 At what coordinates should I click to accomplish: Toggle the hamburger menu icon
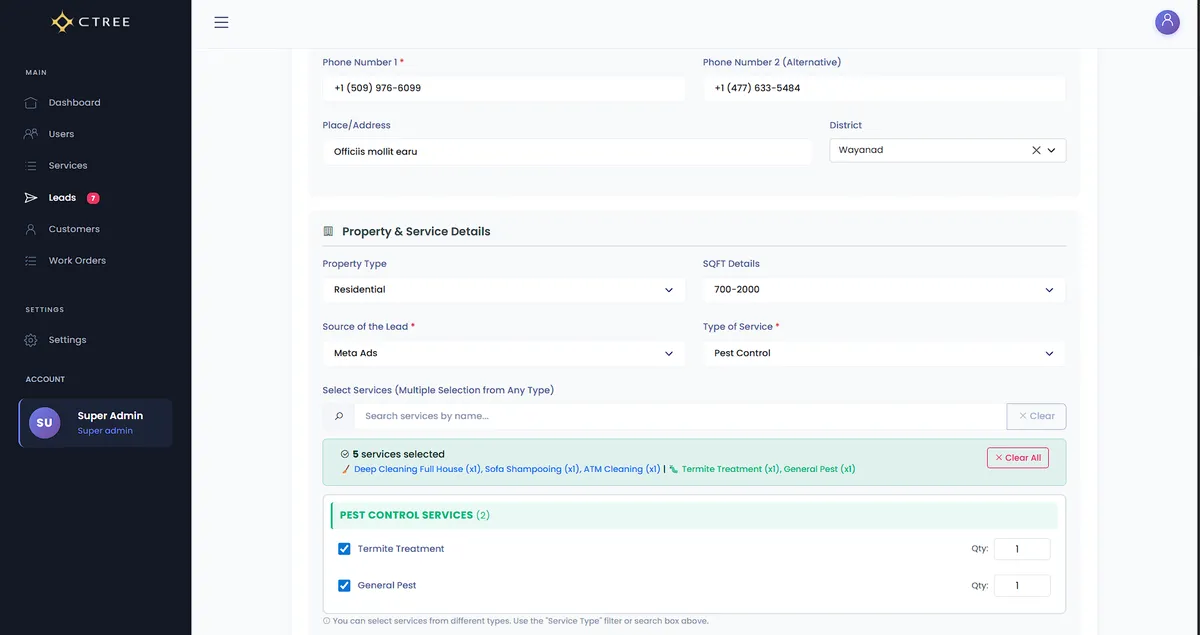[x=221, y=22]
